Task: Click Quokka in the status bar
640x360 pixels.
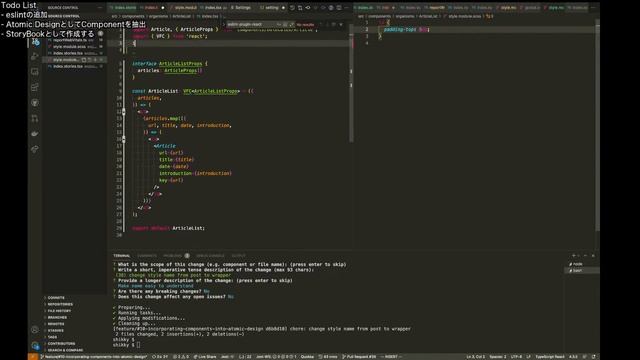Action: point(307,357)
